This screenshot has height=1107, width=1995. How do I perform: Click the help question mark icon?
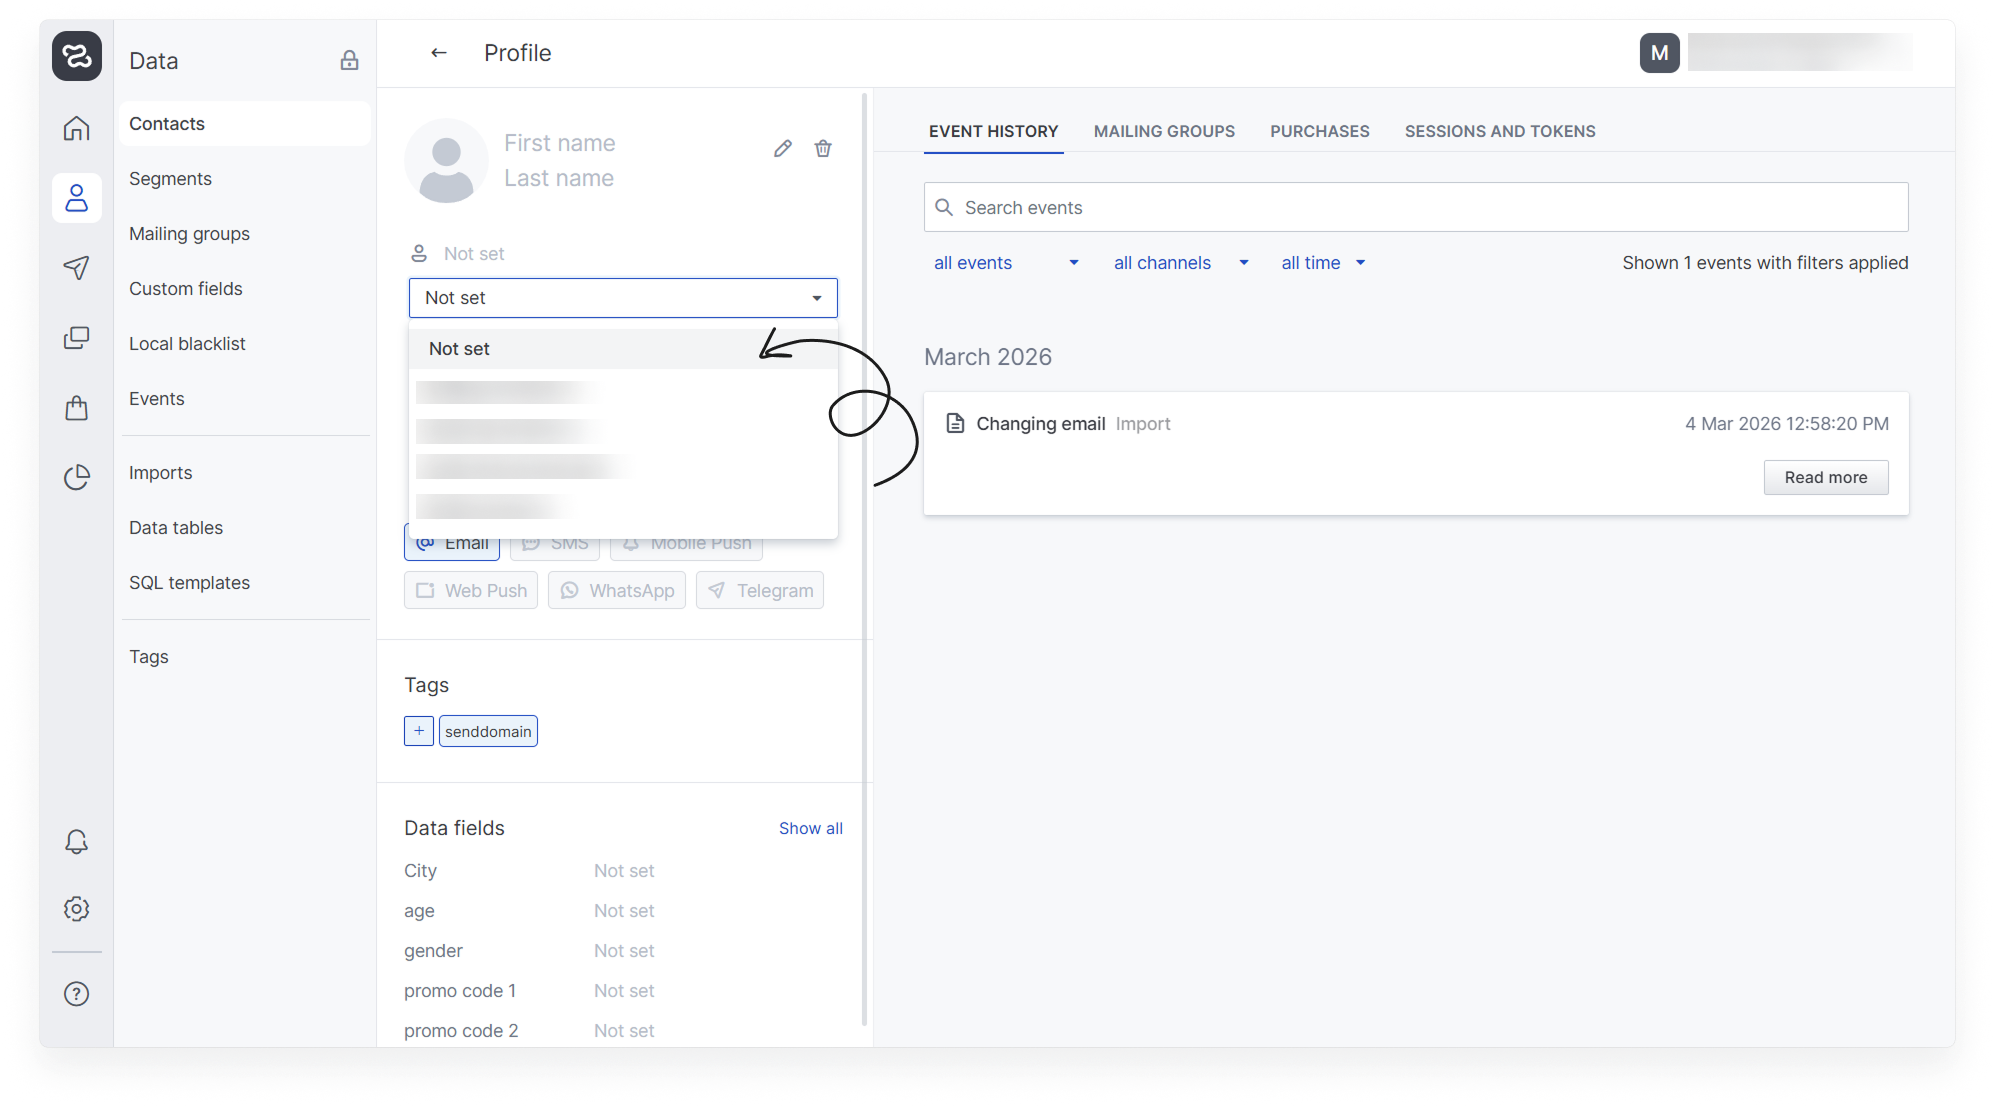coord(77,994)
